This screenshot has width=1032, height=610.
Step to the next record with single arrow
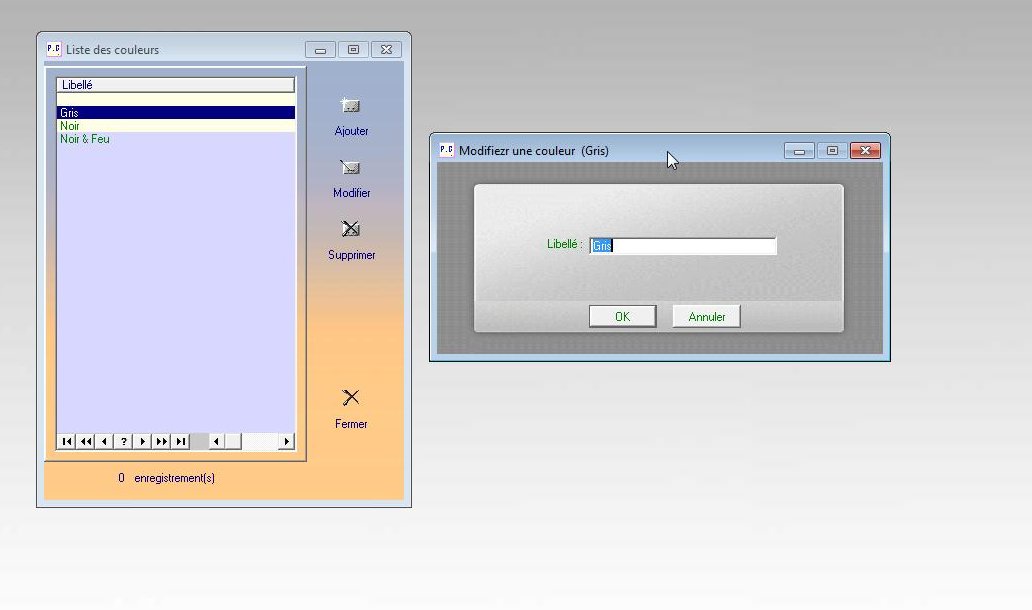143,441
